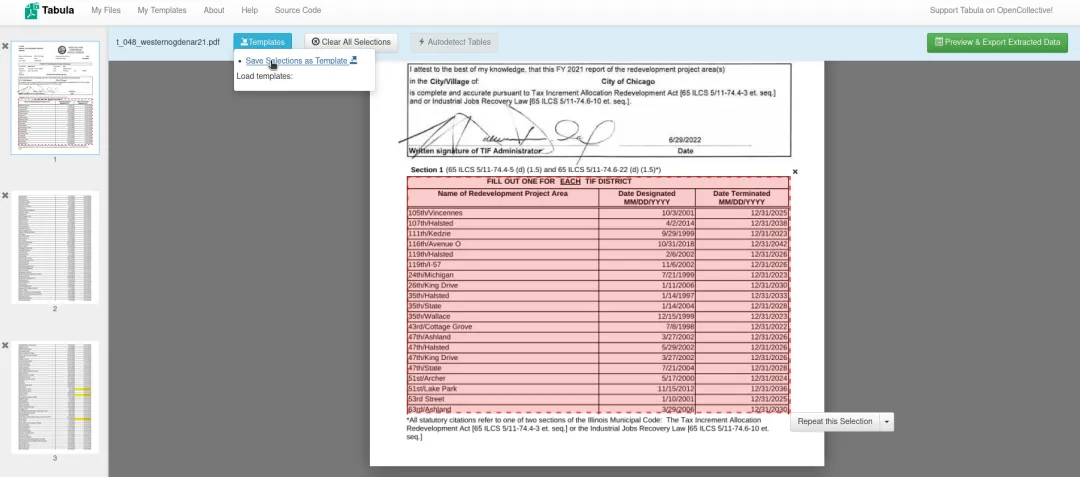Click the 105th/Vincennes row name
Screen dimensions: 1080x477
(x=435, y=213)
